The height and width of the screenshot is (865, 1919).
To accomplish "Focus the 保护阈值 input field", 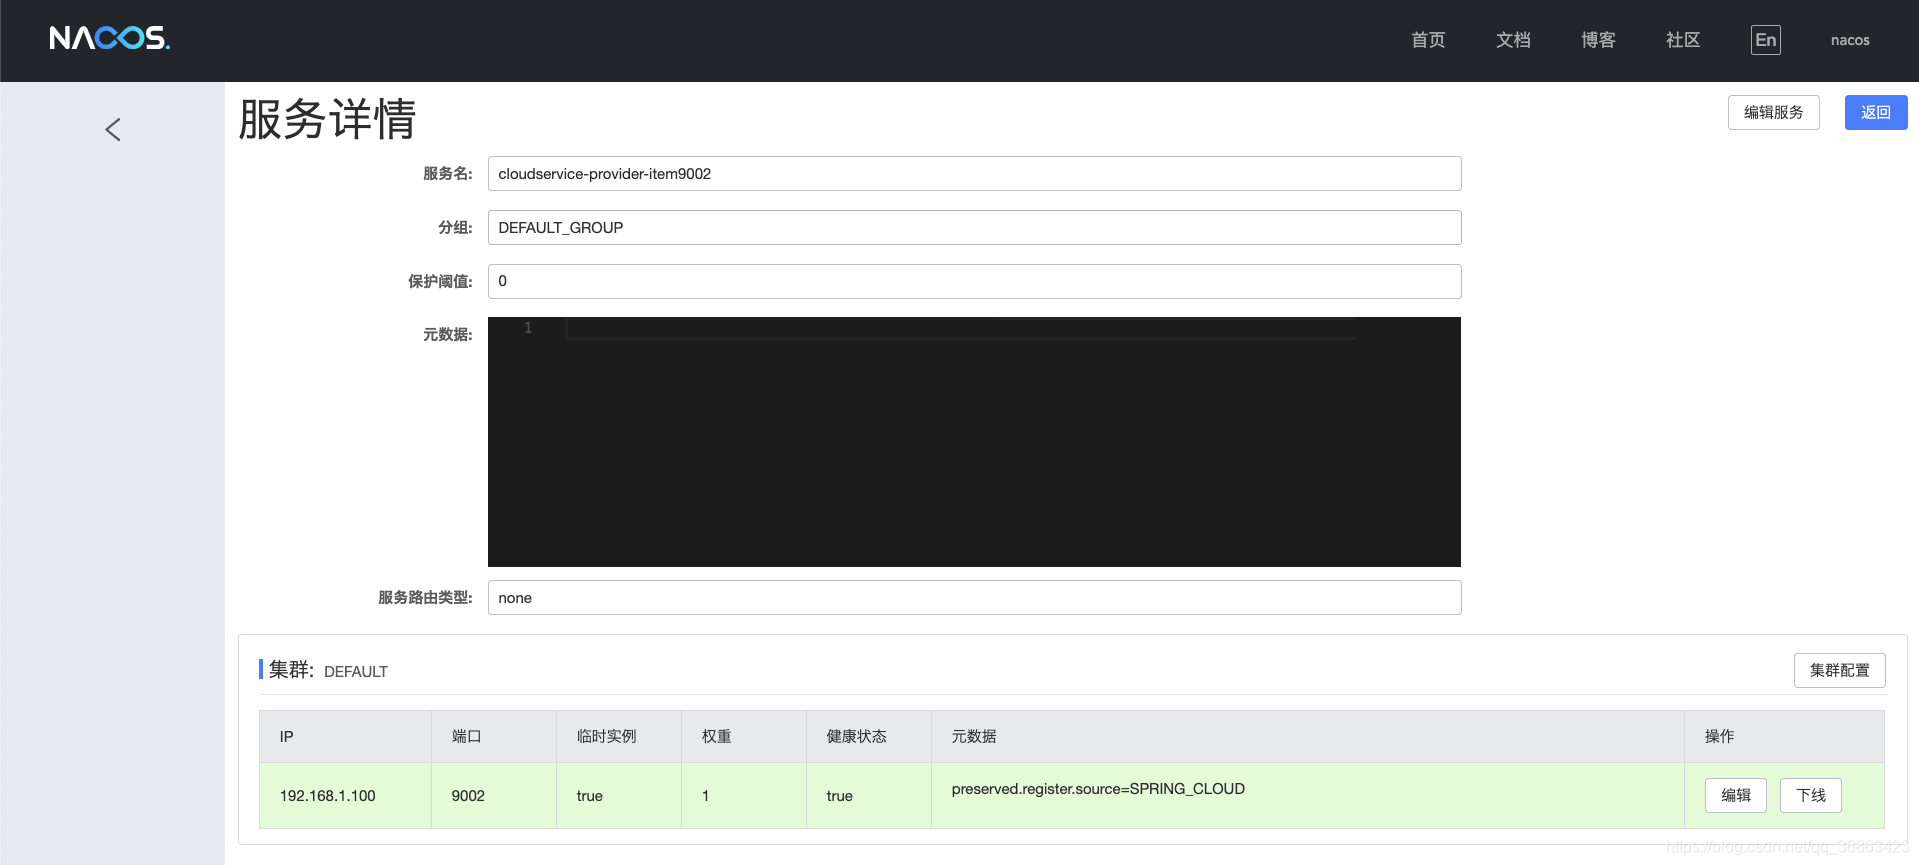I will pos(974,281).
